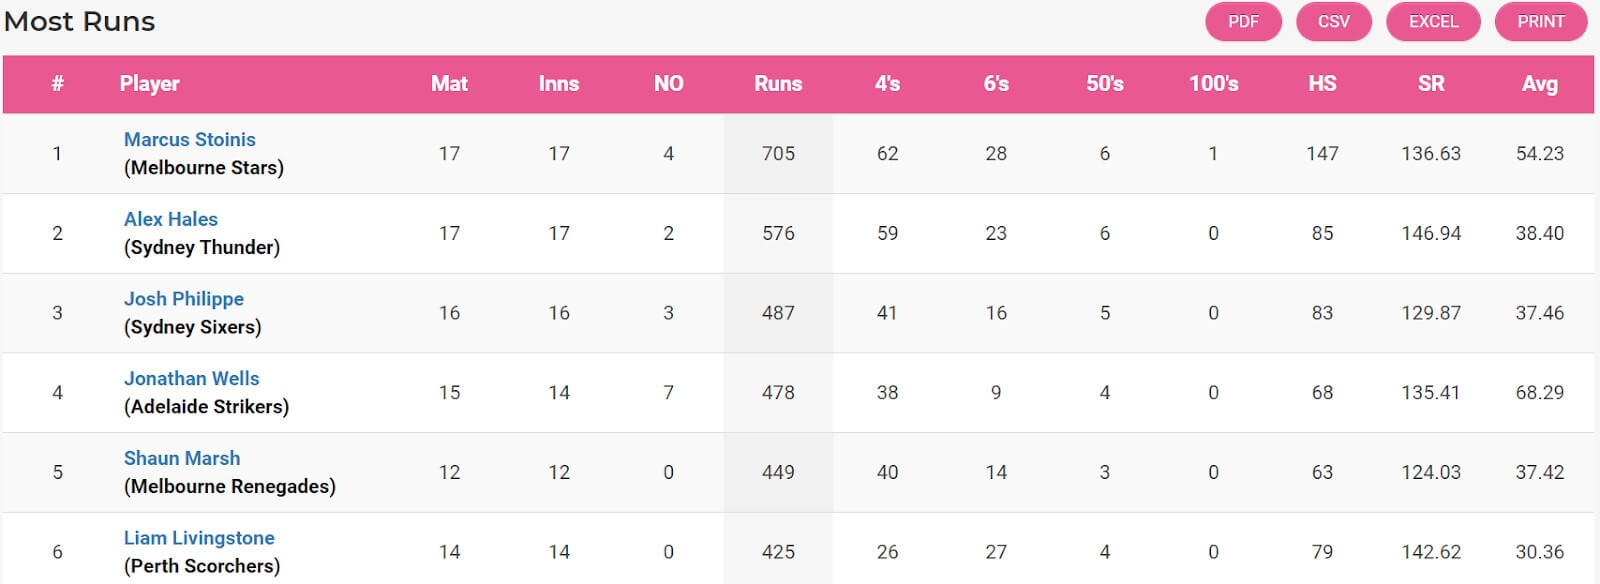Screen dimensions: 1600x584
Task: Sort by SR strike rate header
Action: 1430,84
